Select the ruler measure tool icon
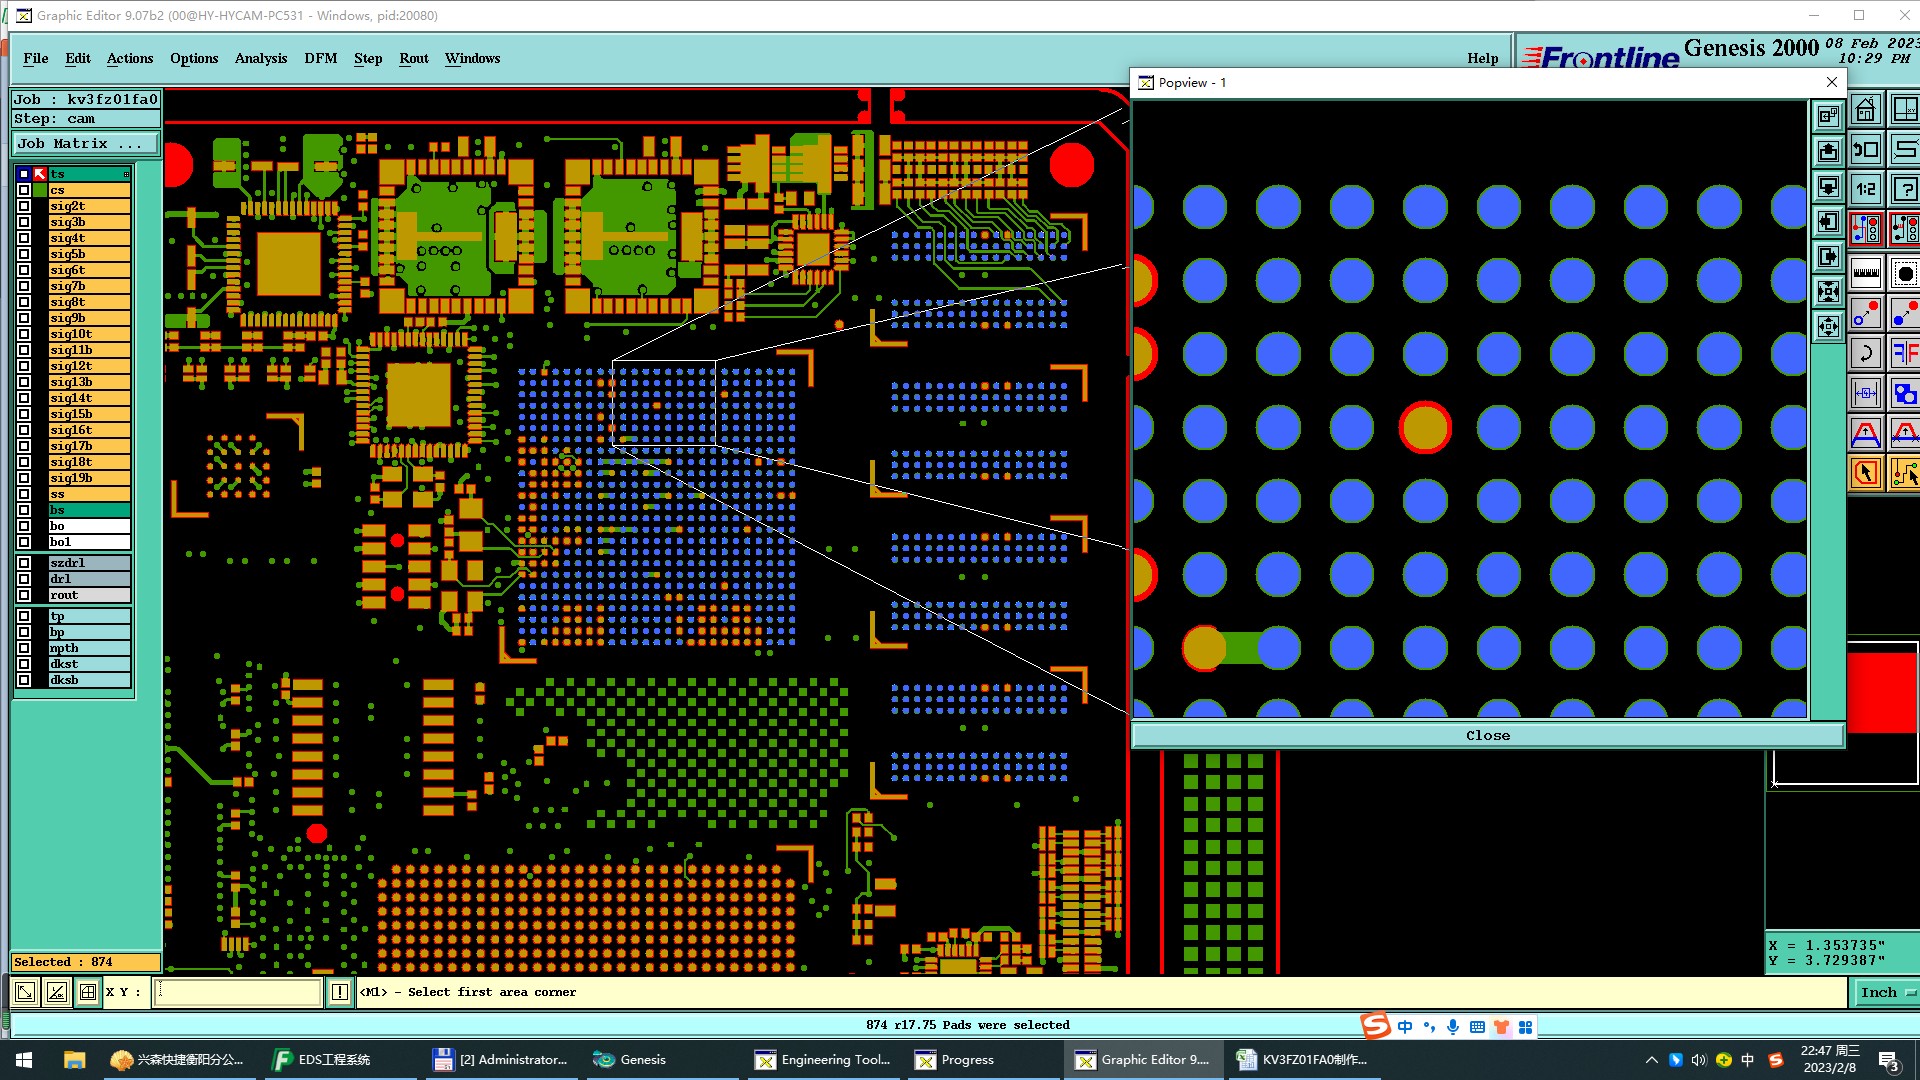Image resolution: width=1920 pixels, height=1080 pixels. point(1866,272)
